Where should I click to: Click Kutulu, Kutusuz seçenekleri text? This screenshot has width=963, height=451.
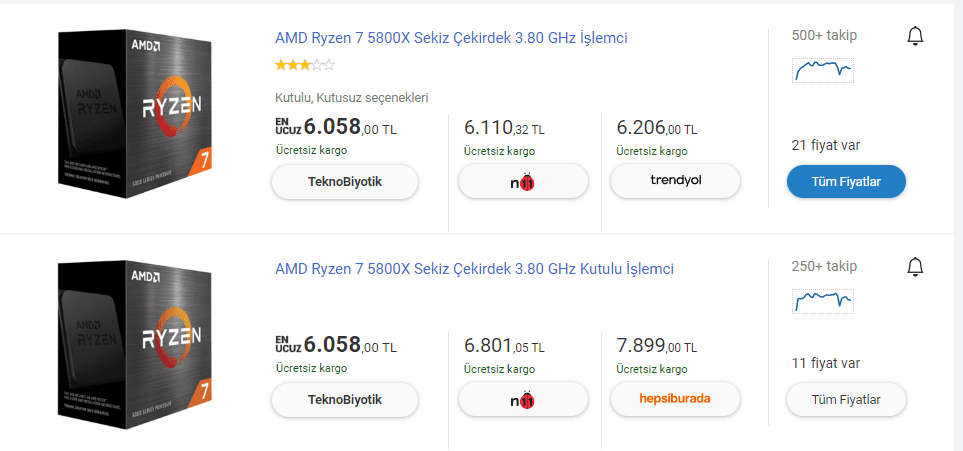point(351,98)
